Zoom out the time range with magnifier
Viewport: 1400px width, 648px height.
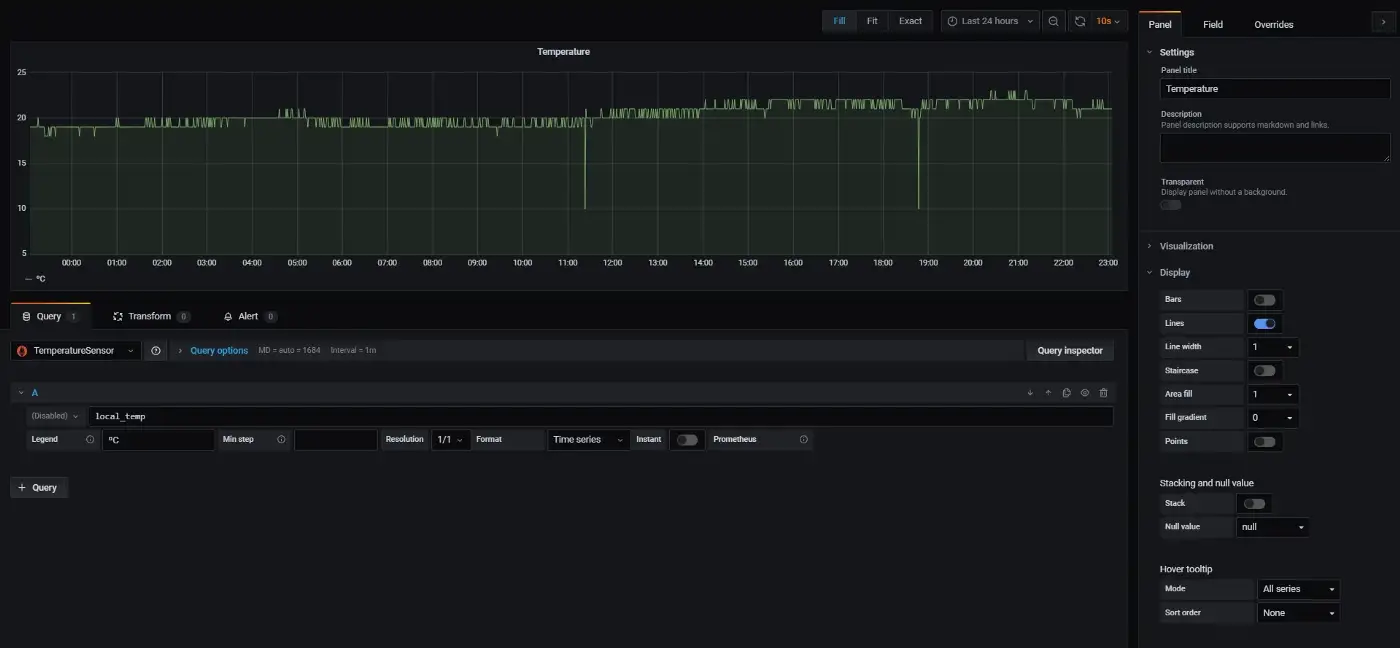pyautogui.click(x=1053, y=20)
